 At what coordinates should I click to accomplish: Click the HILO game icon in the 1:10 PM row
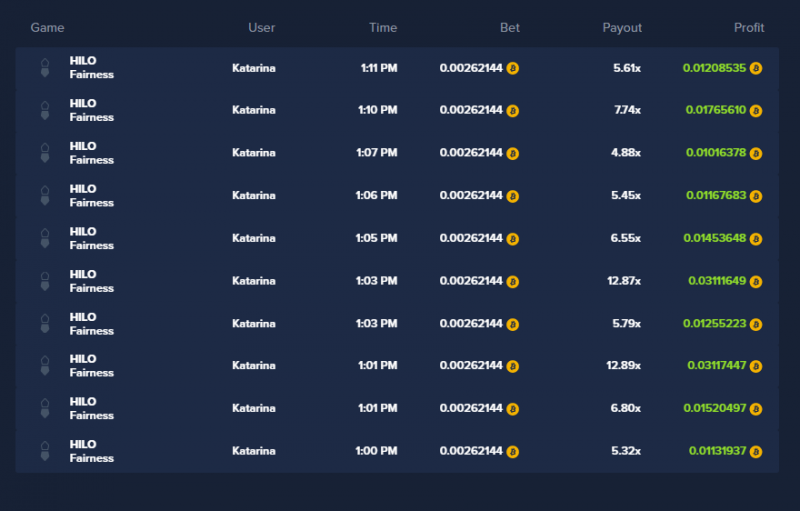[x=45, y=111]
